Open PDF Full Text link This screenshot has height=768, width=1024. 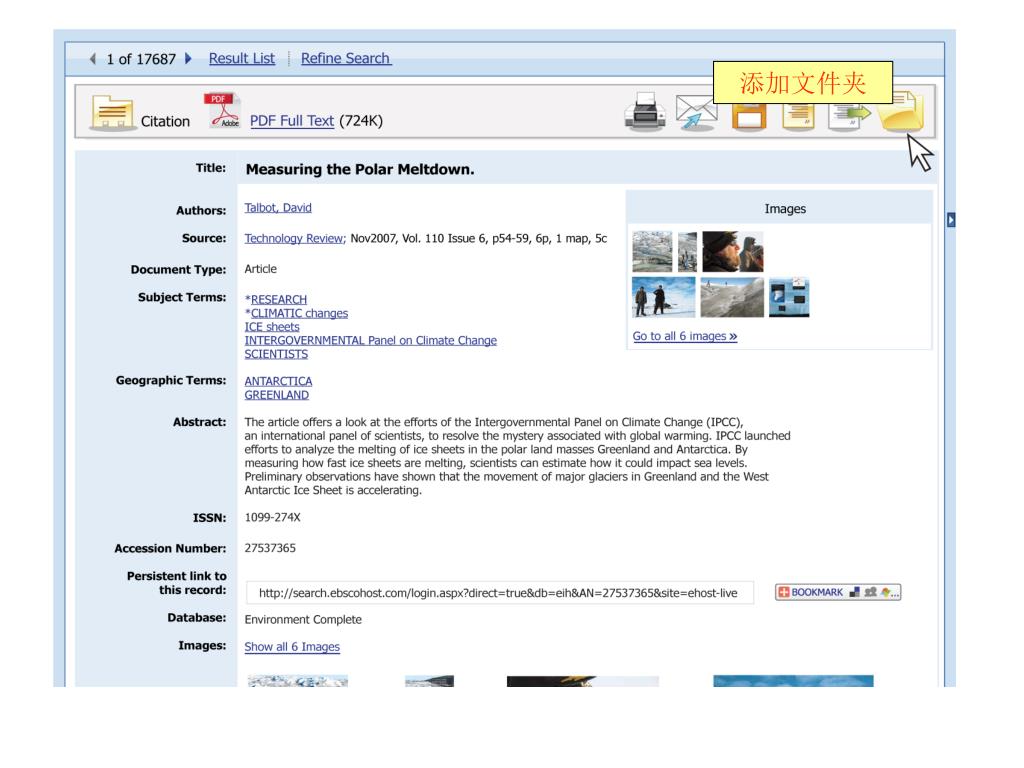292,121
